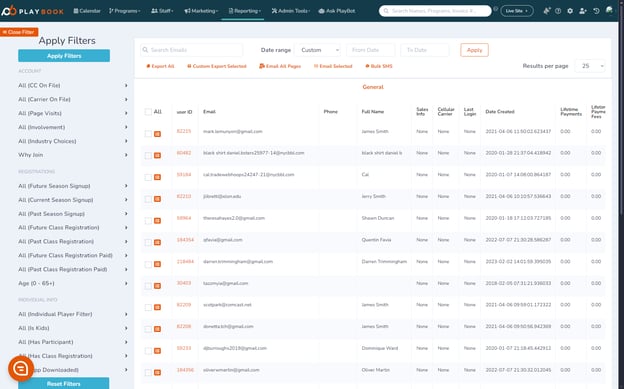Viewport: 624px width, 389px height.
Task: Expand All (Carrier On File) filter
Action: (73, 99)
